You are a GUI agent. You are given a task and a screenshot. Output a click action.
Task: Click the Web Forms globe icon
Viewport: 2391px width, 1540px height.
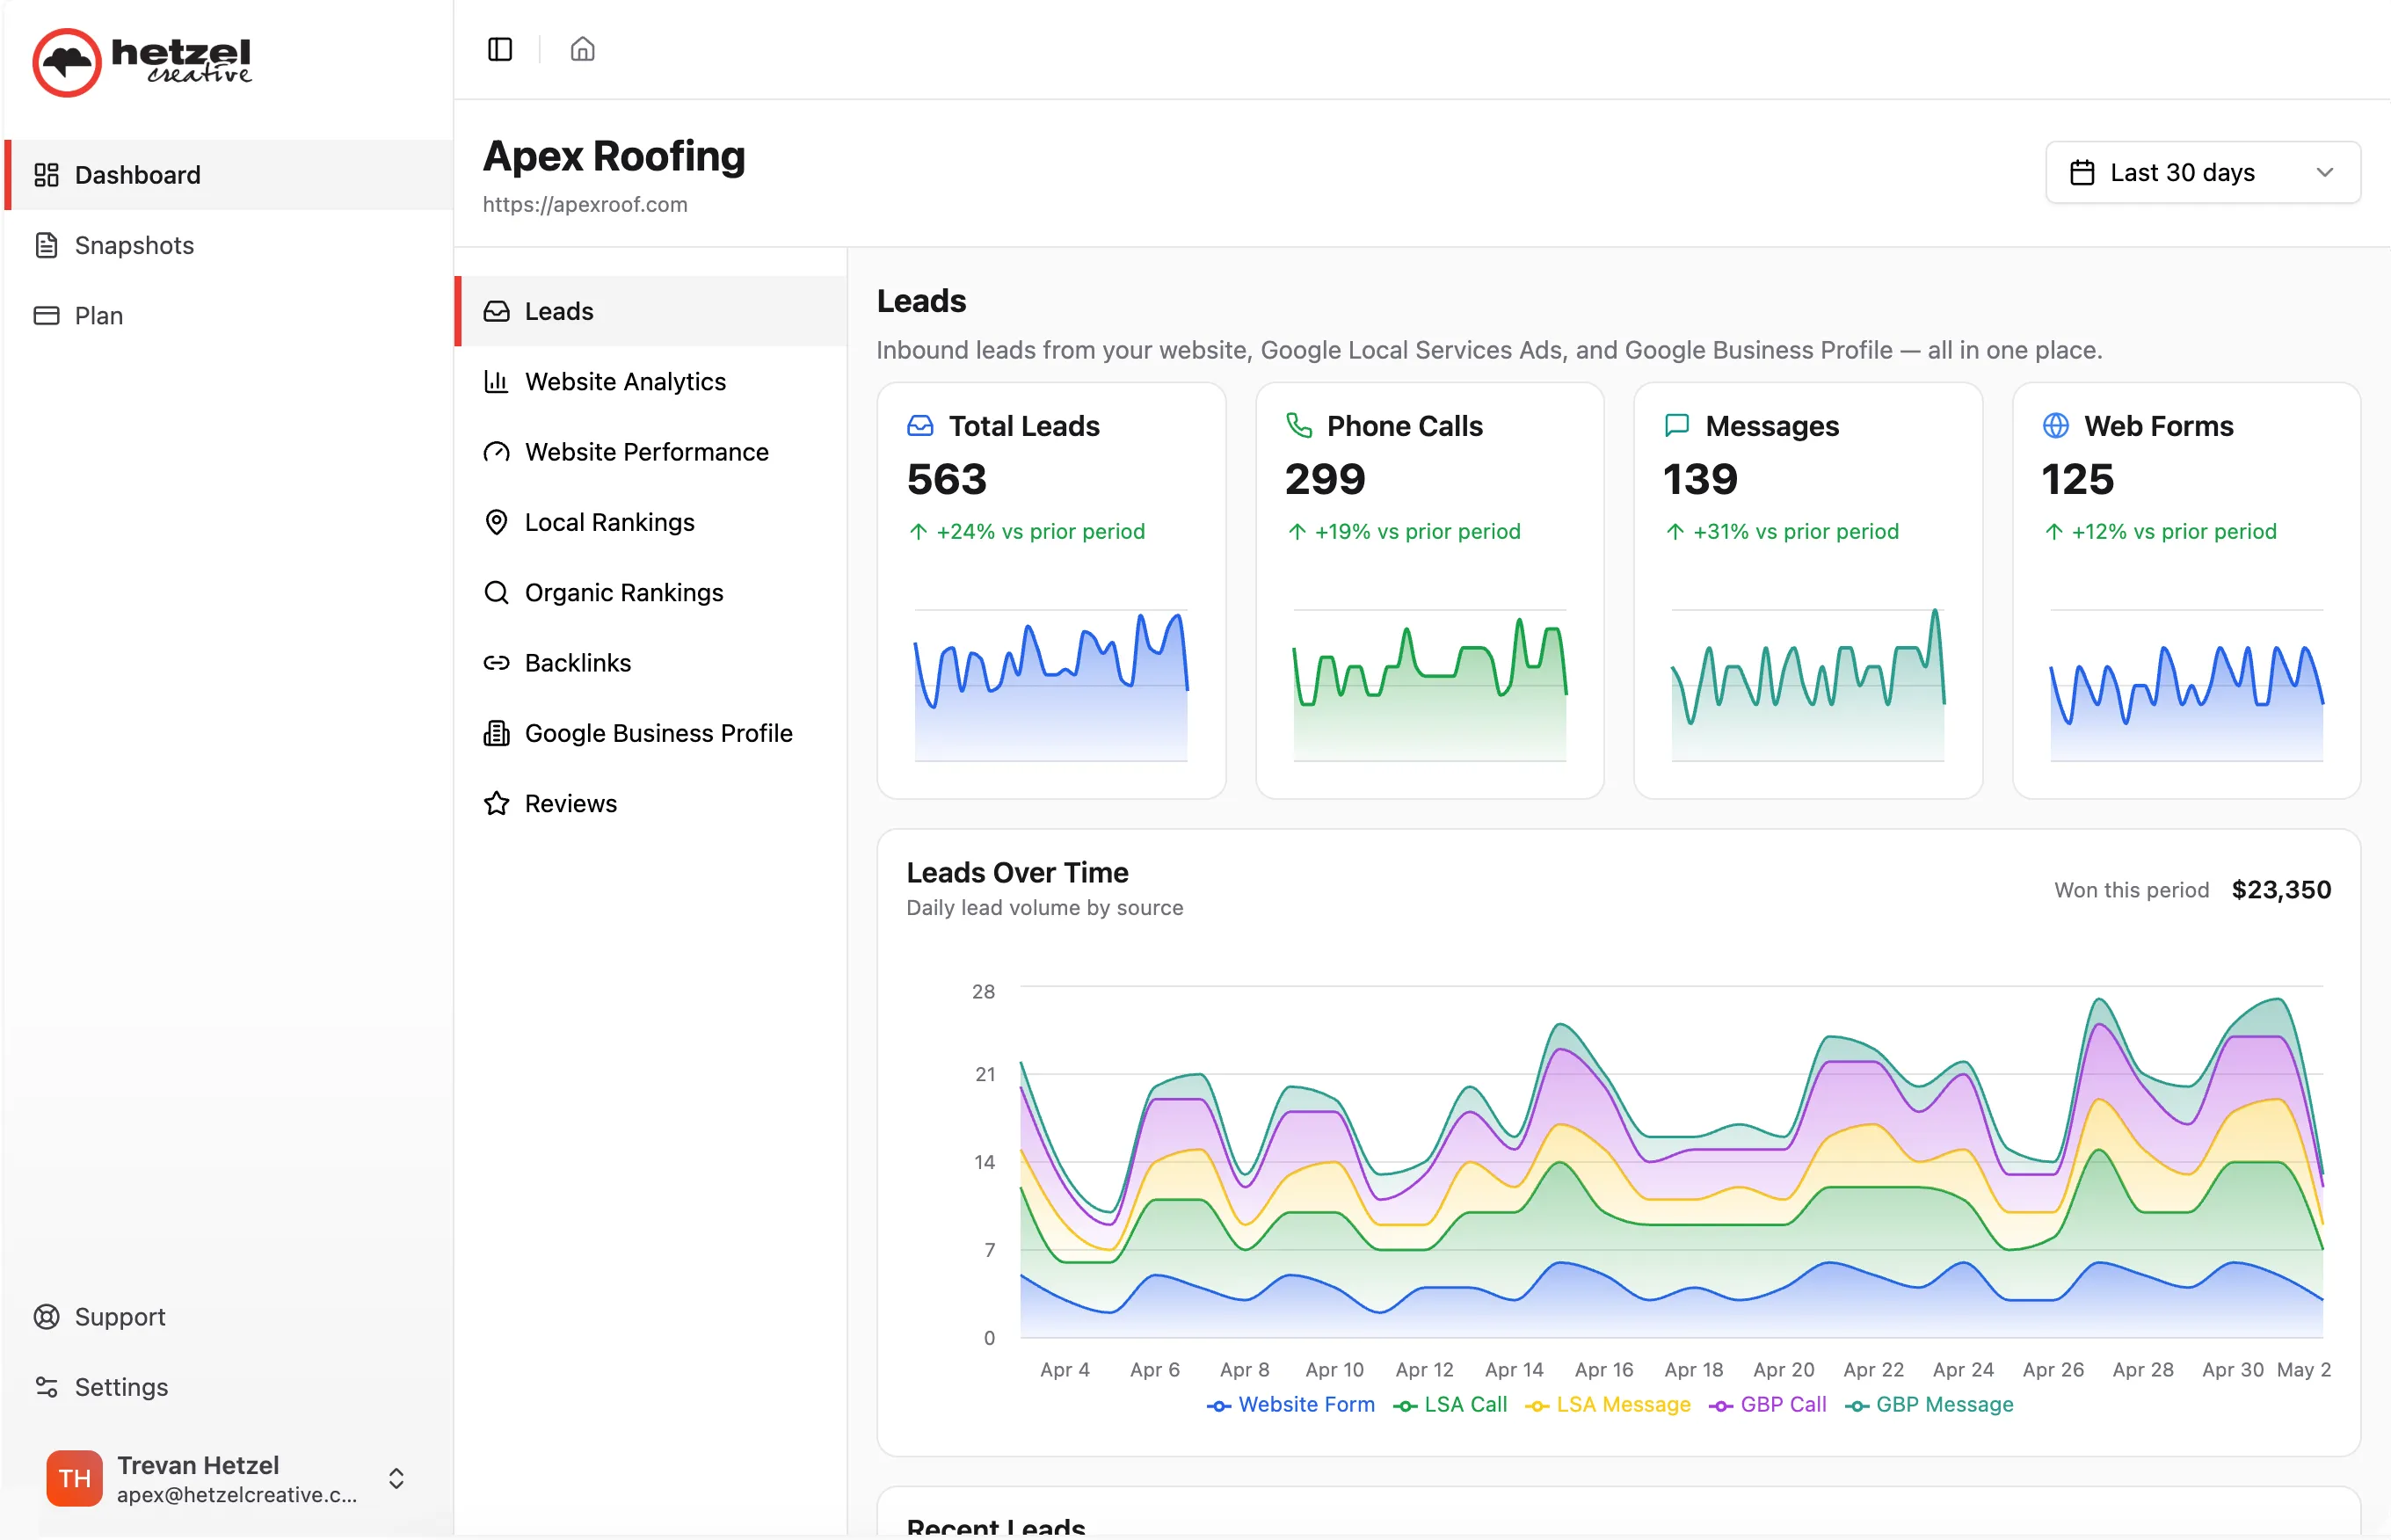[x=2055, y=426]
